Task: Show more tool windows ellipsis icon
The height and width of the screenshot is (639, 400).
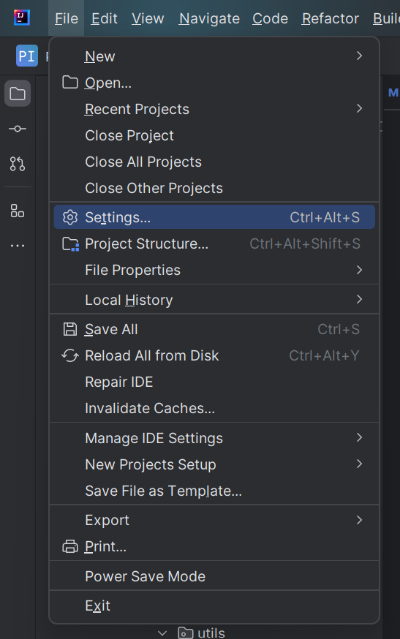Action: point(18,246)
